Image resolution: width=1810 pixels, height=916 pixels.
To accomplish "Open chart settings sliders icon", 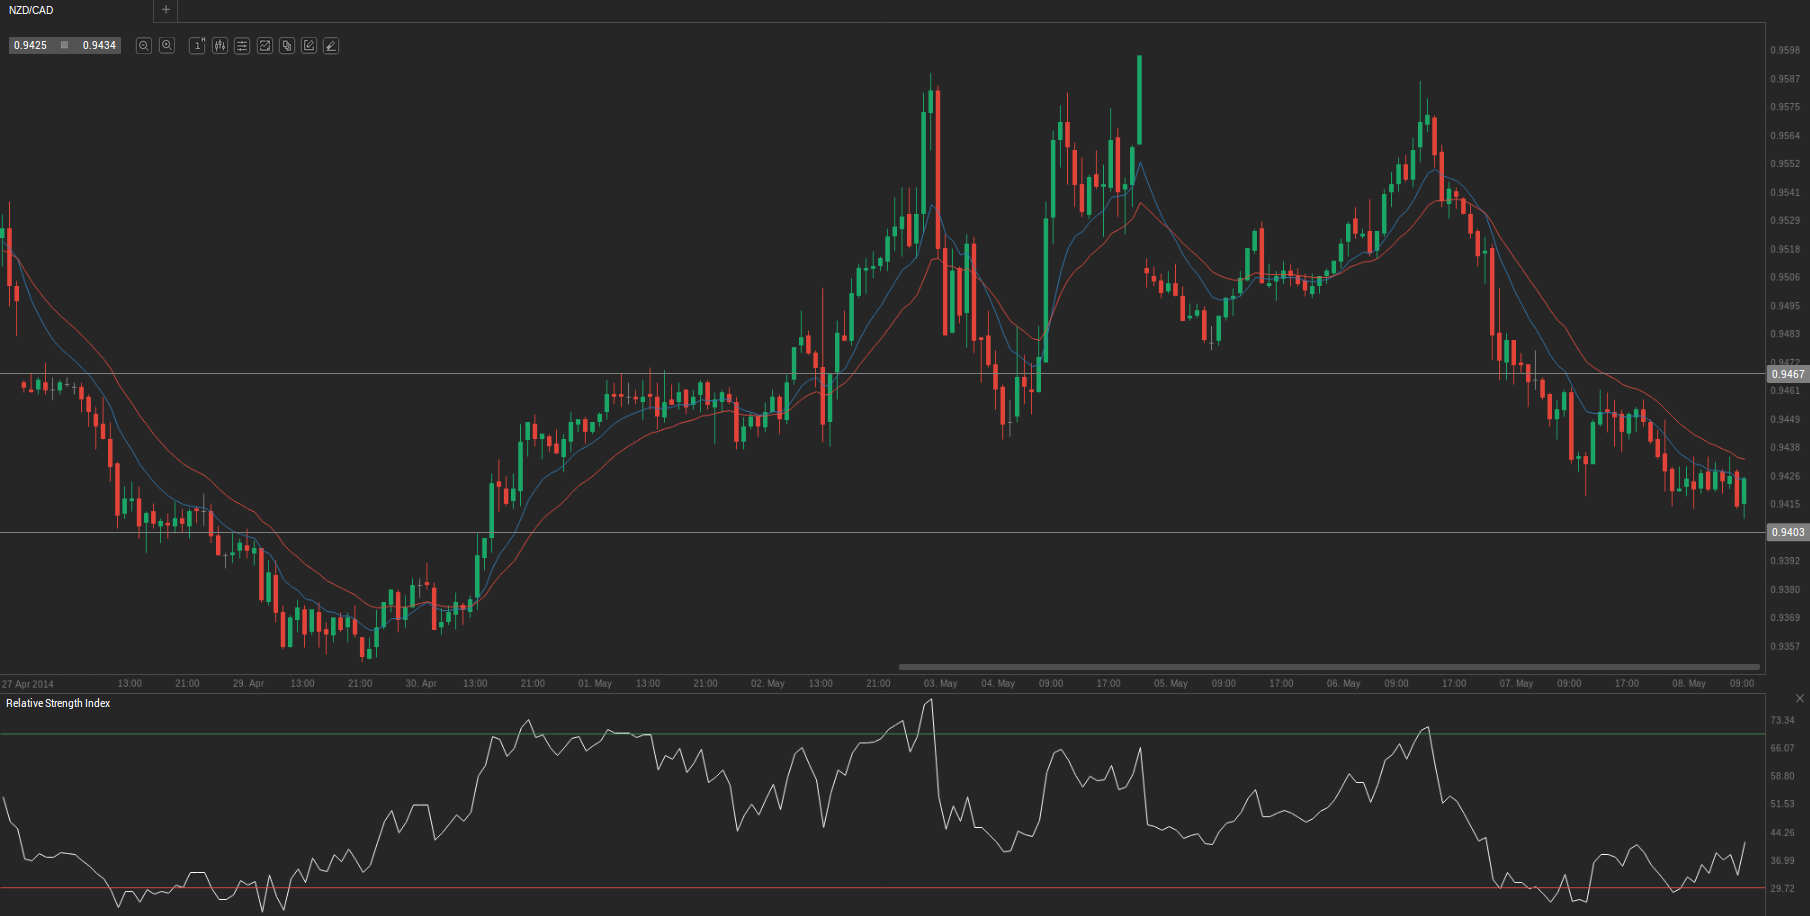I will [242, 46].
